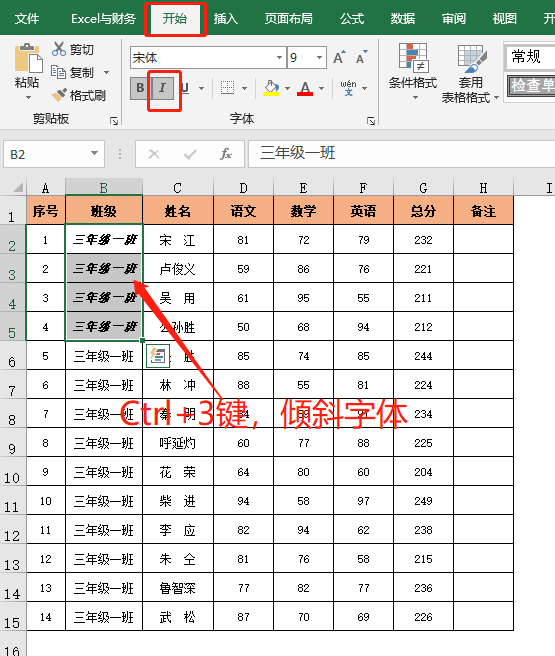Image resolution: width=555 pixels, height=656 pixels.
Task: Click total score cell 249
Action: [423, 501]
